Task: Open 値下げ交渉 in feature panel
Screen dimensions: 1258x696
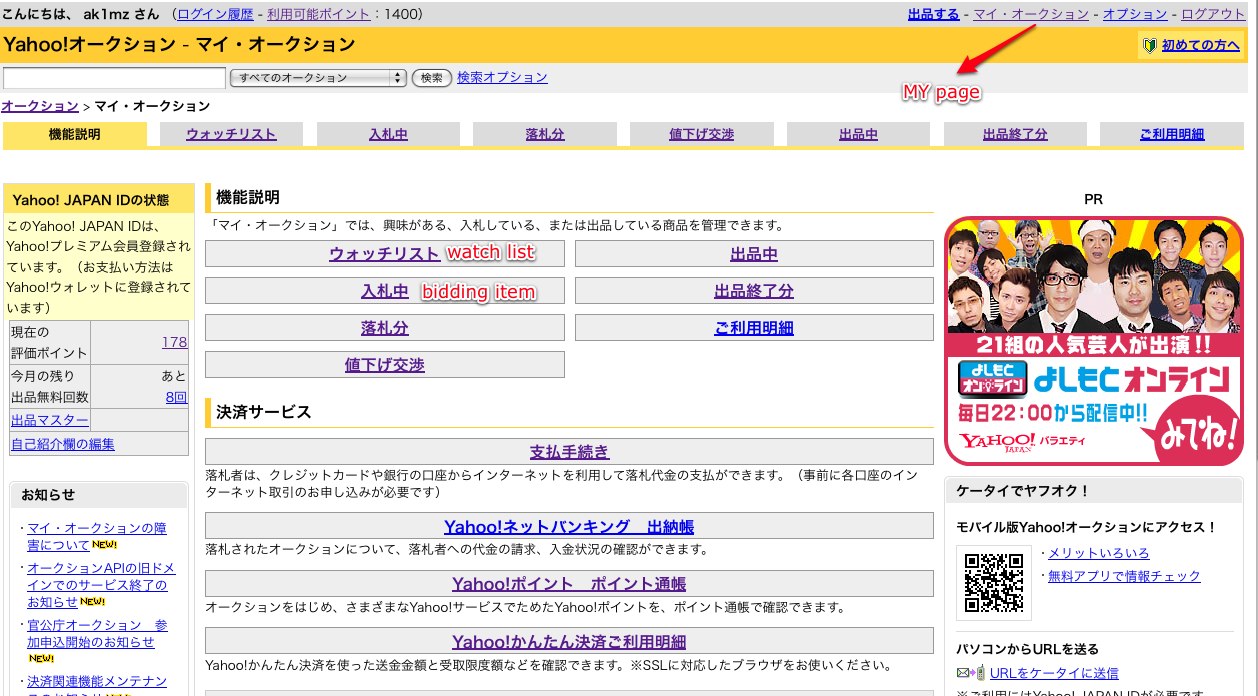Action: click(x=385, y=365)
